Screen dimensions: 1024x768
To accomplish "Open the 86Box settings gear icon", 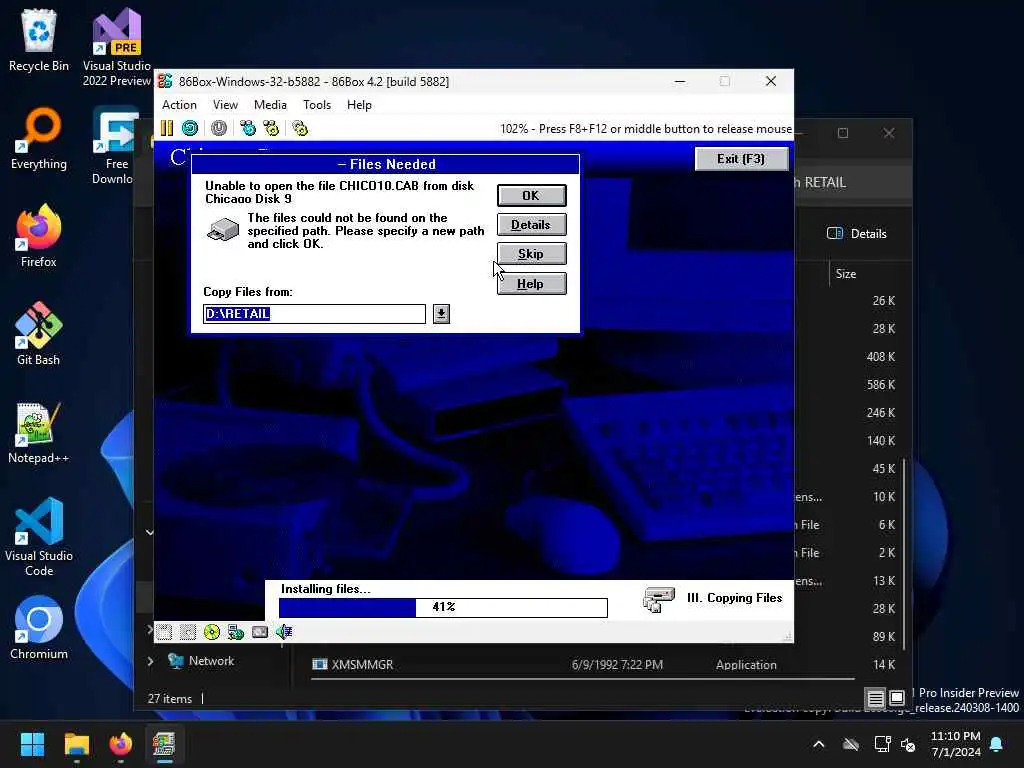I will click(300, 128).
